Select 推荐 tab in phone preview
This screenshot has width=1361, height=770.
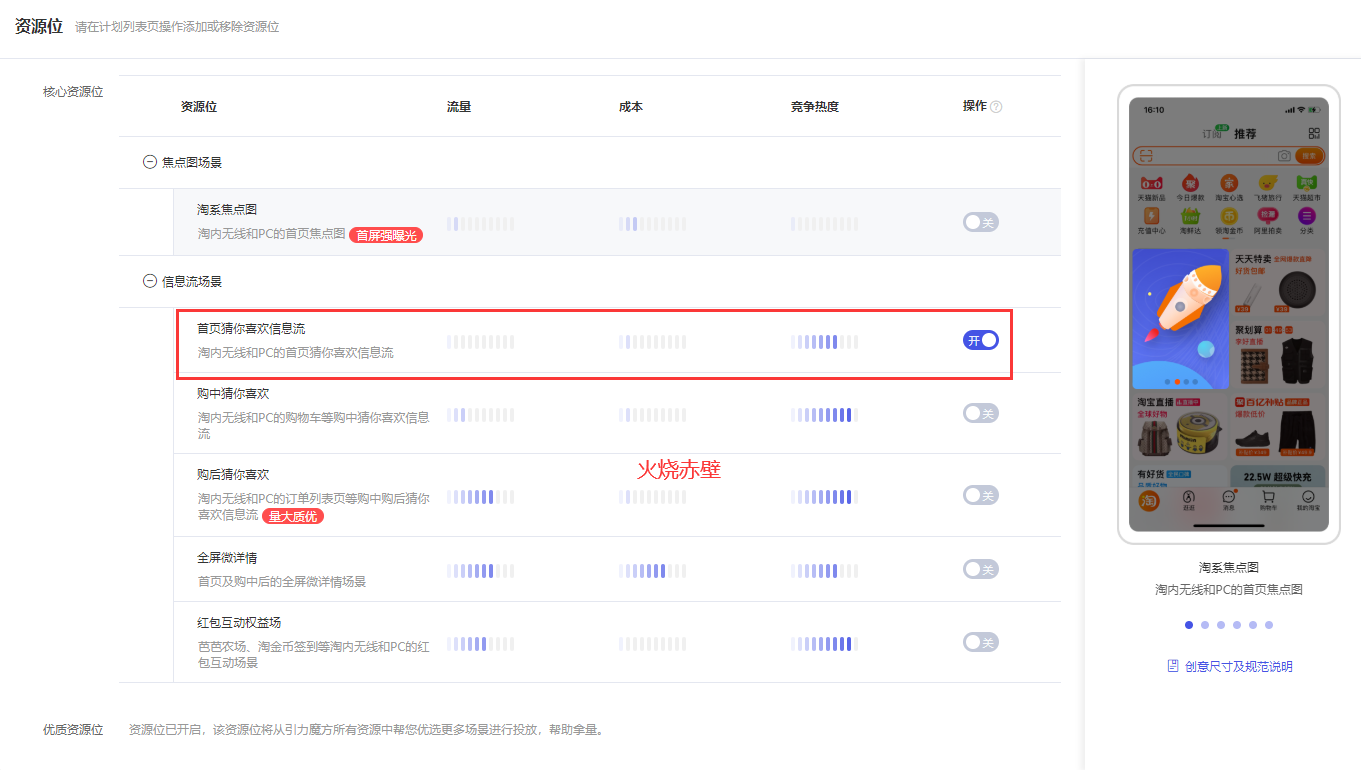pyautogui.click(x=1245, y=133)
